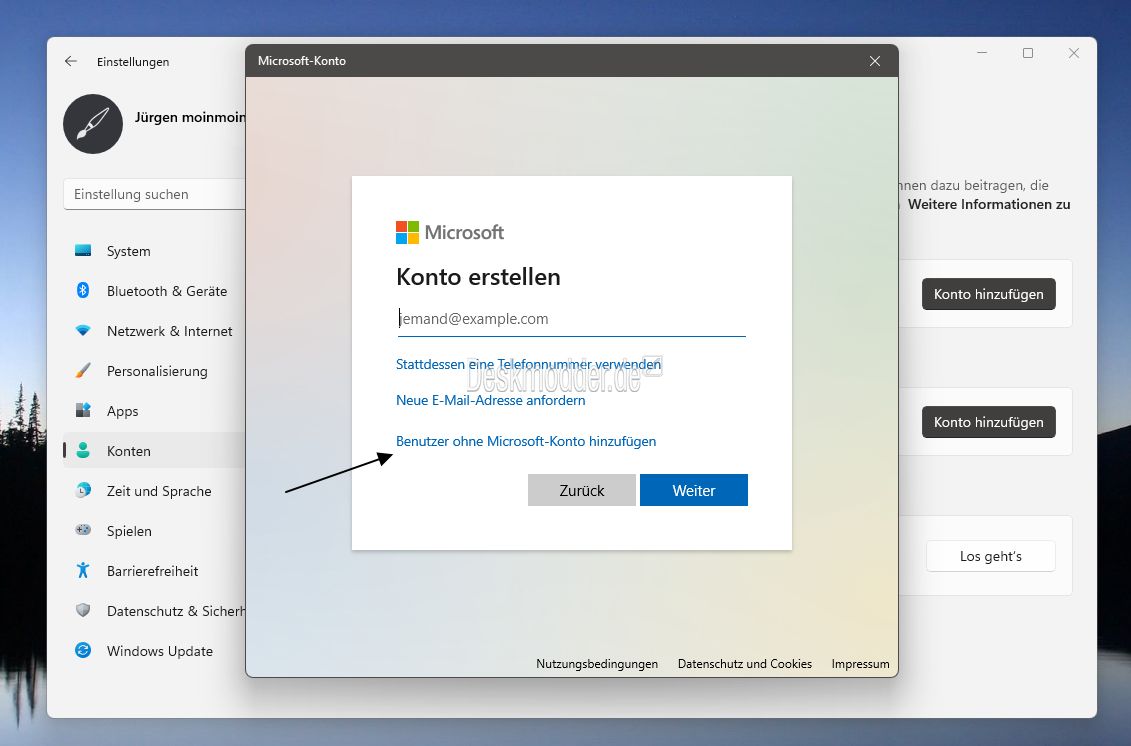The image size is (1131, 746).
Task: Click the email address input field
Action: click(x=571, y=319)
